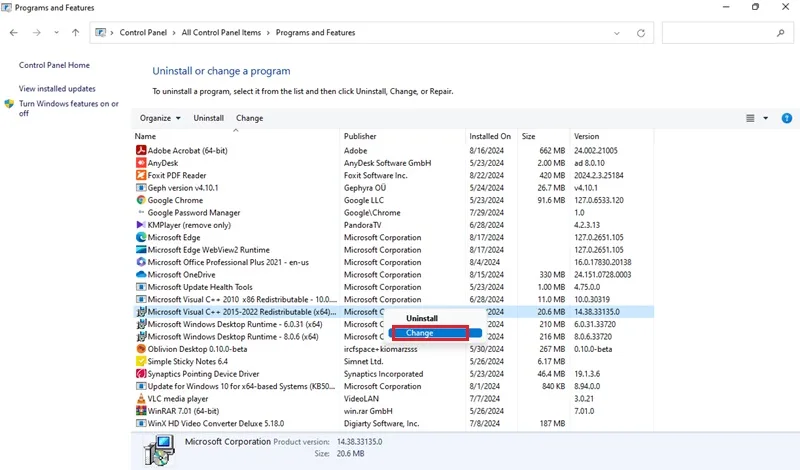Select Microsoft Visual C++ 2015-2022 Redistributable row
The height and width of the screenshot is (470, 800).
pos(393,312)
